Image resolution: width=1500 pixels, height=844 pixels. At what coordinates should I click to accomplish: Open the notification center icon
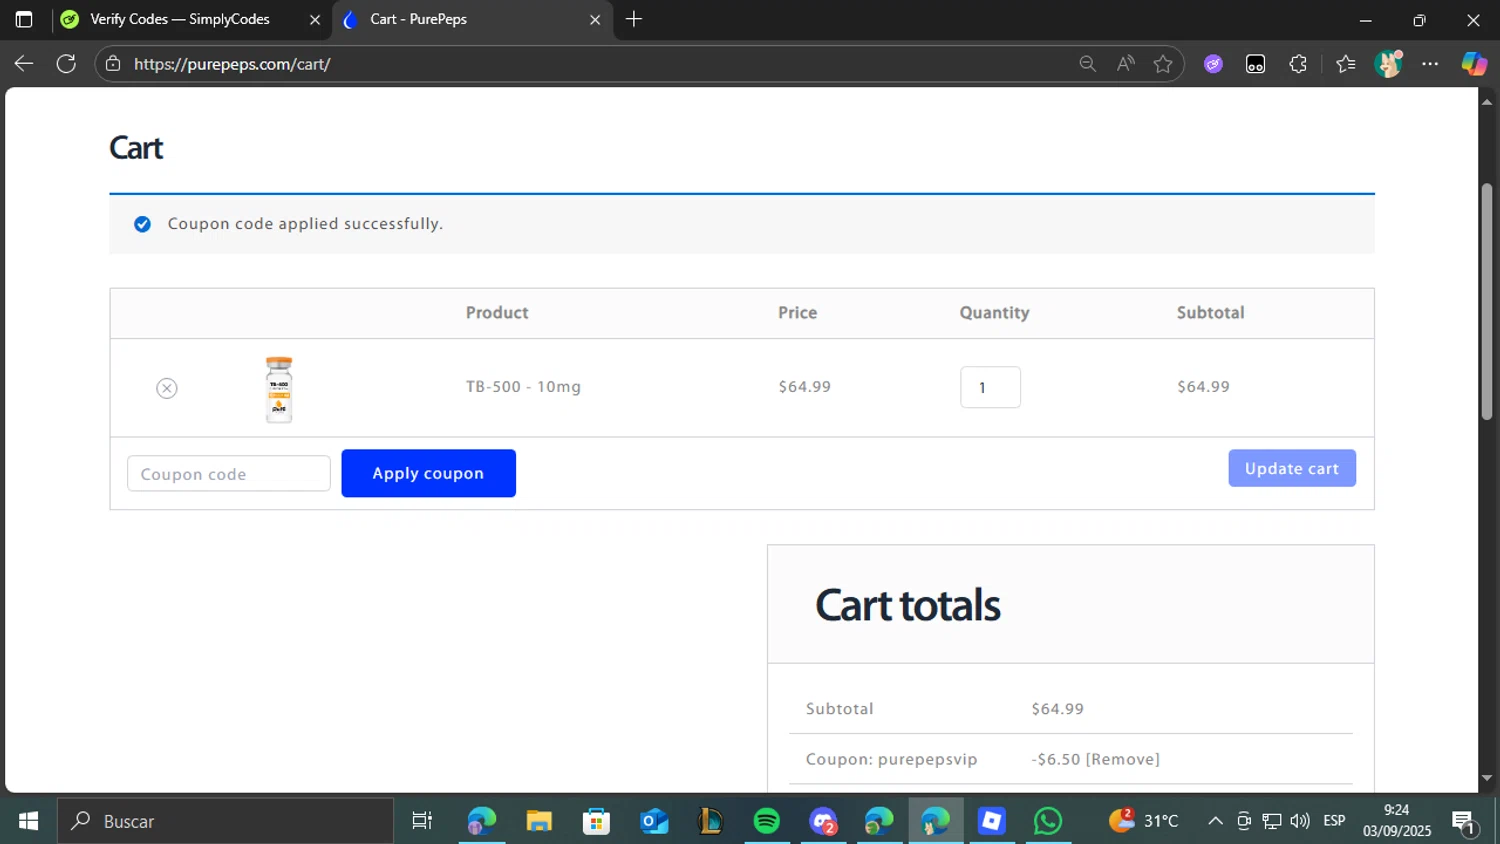point(1464,822)
